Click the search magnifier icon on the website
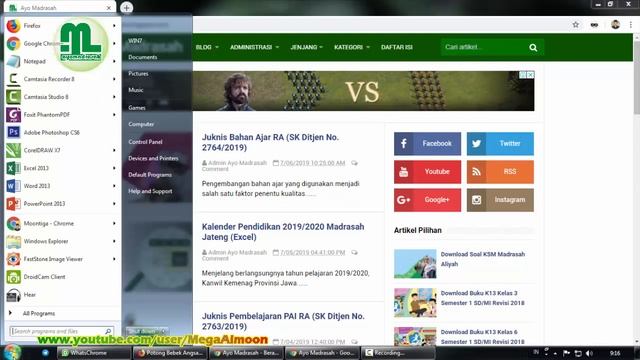 pyautogui.click(x=533, y=47)
